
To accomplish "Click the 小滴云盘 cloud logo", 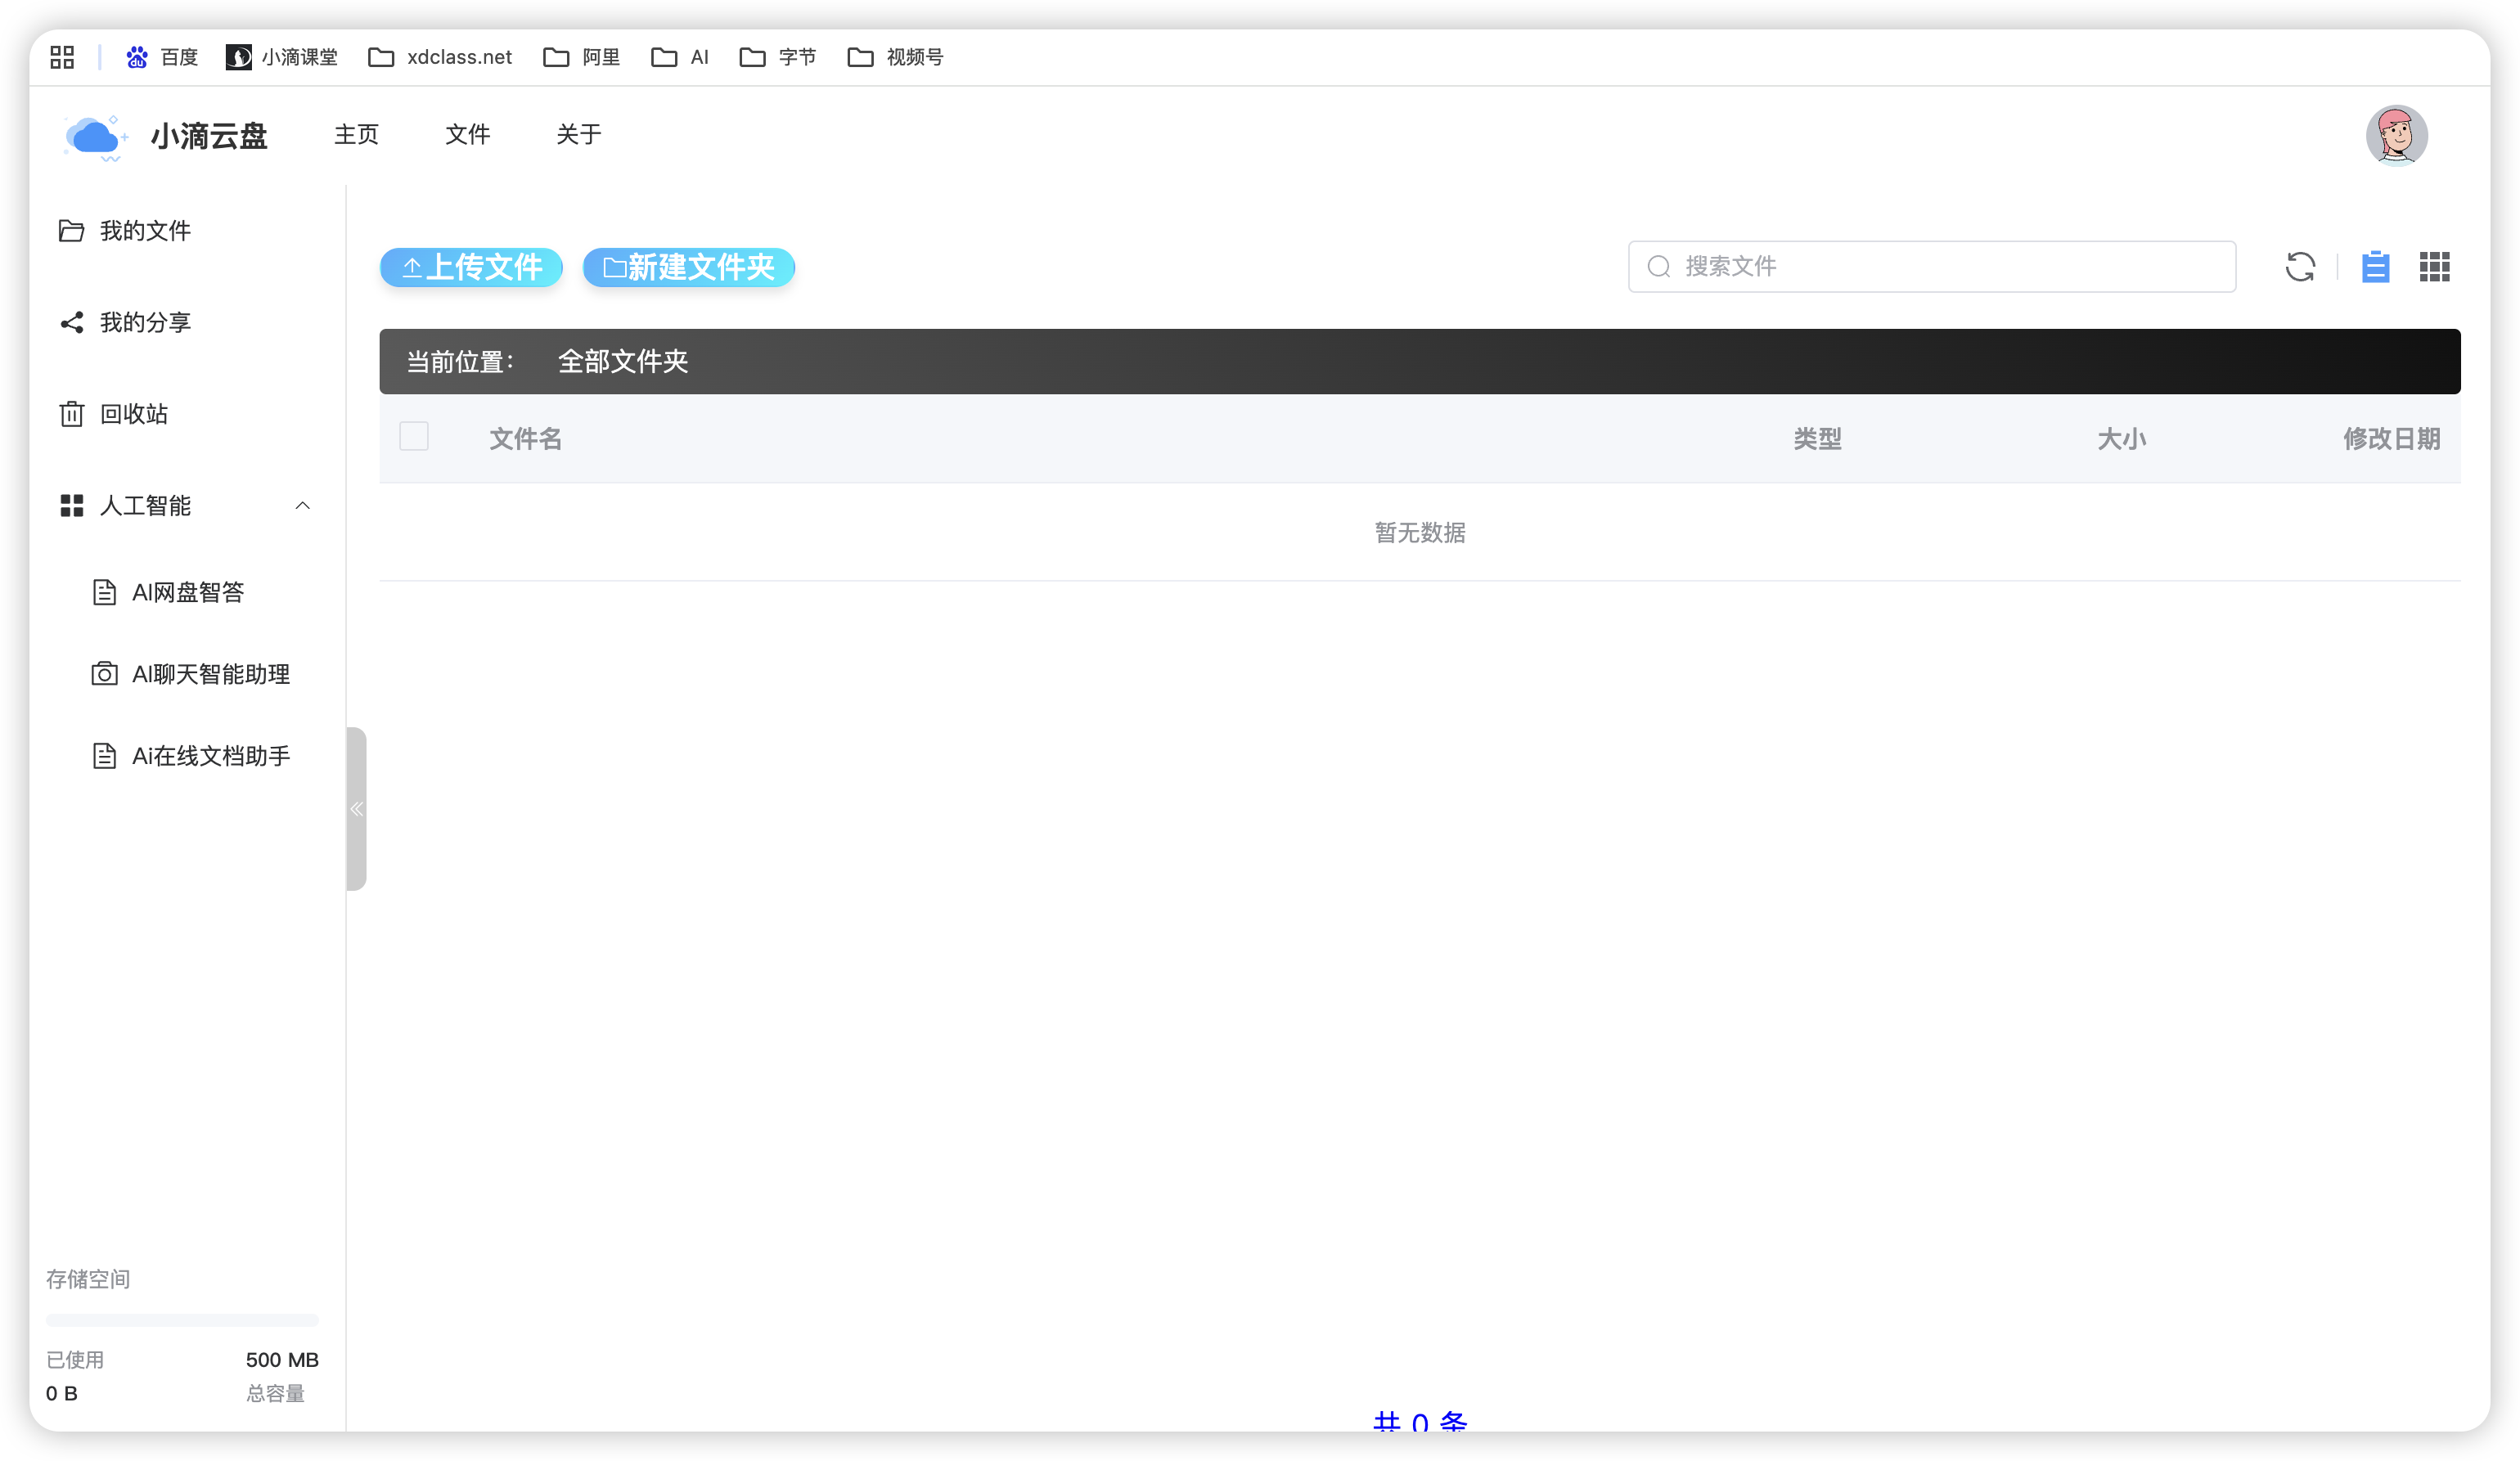I will pos(95,137).
